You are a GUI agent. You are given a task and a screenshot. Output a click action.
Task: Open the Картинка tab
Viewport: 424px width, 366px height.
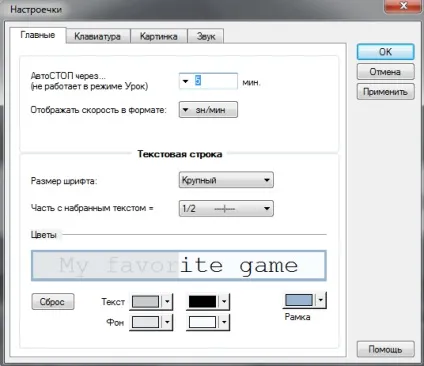coord(159,36)
